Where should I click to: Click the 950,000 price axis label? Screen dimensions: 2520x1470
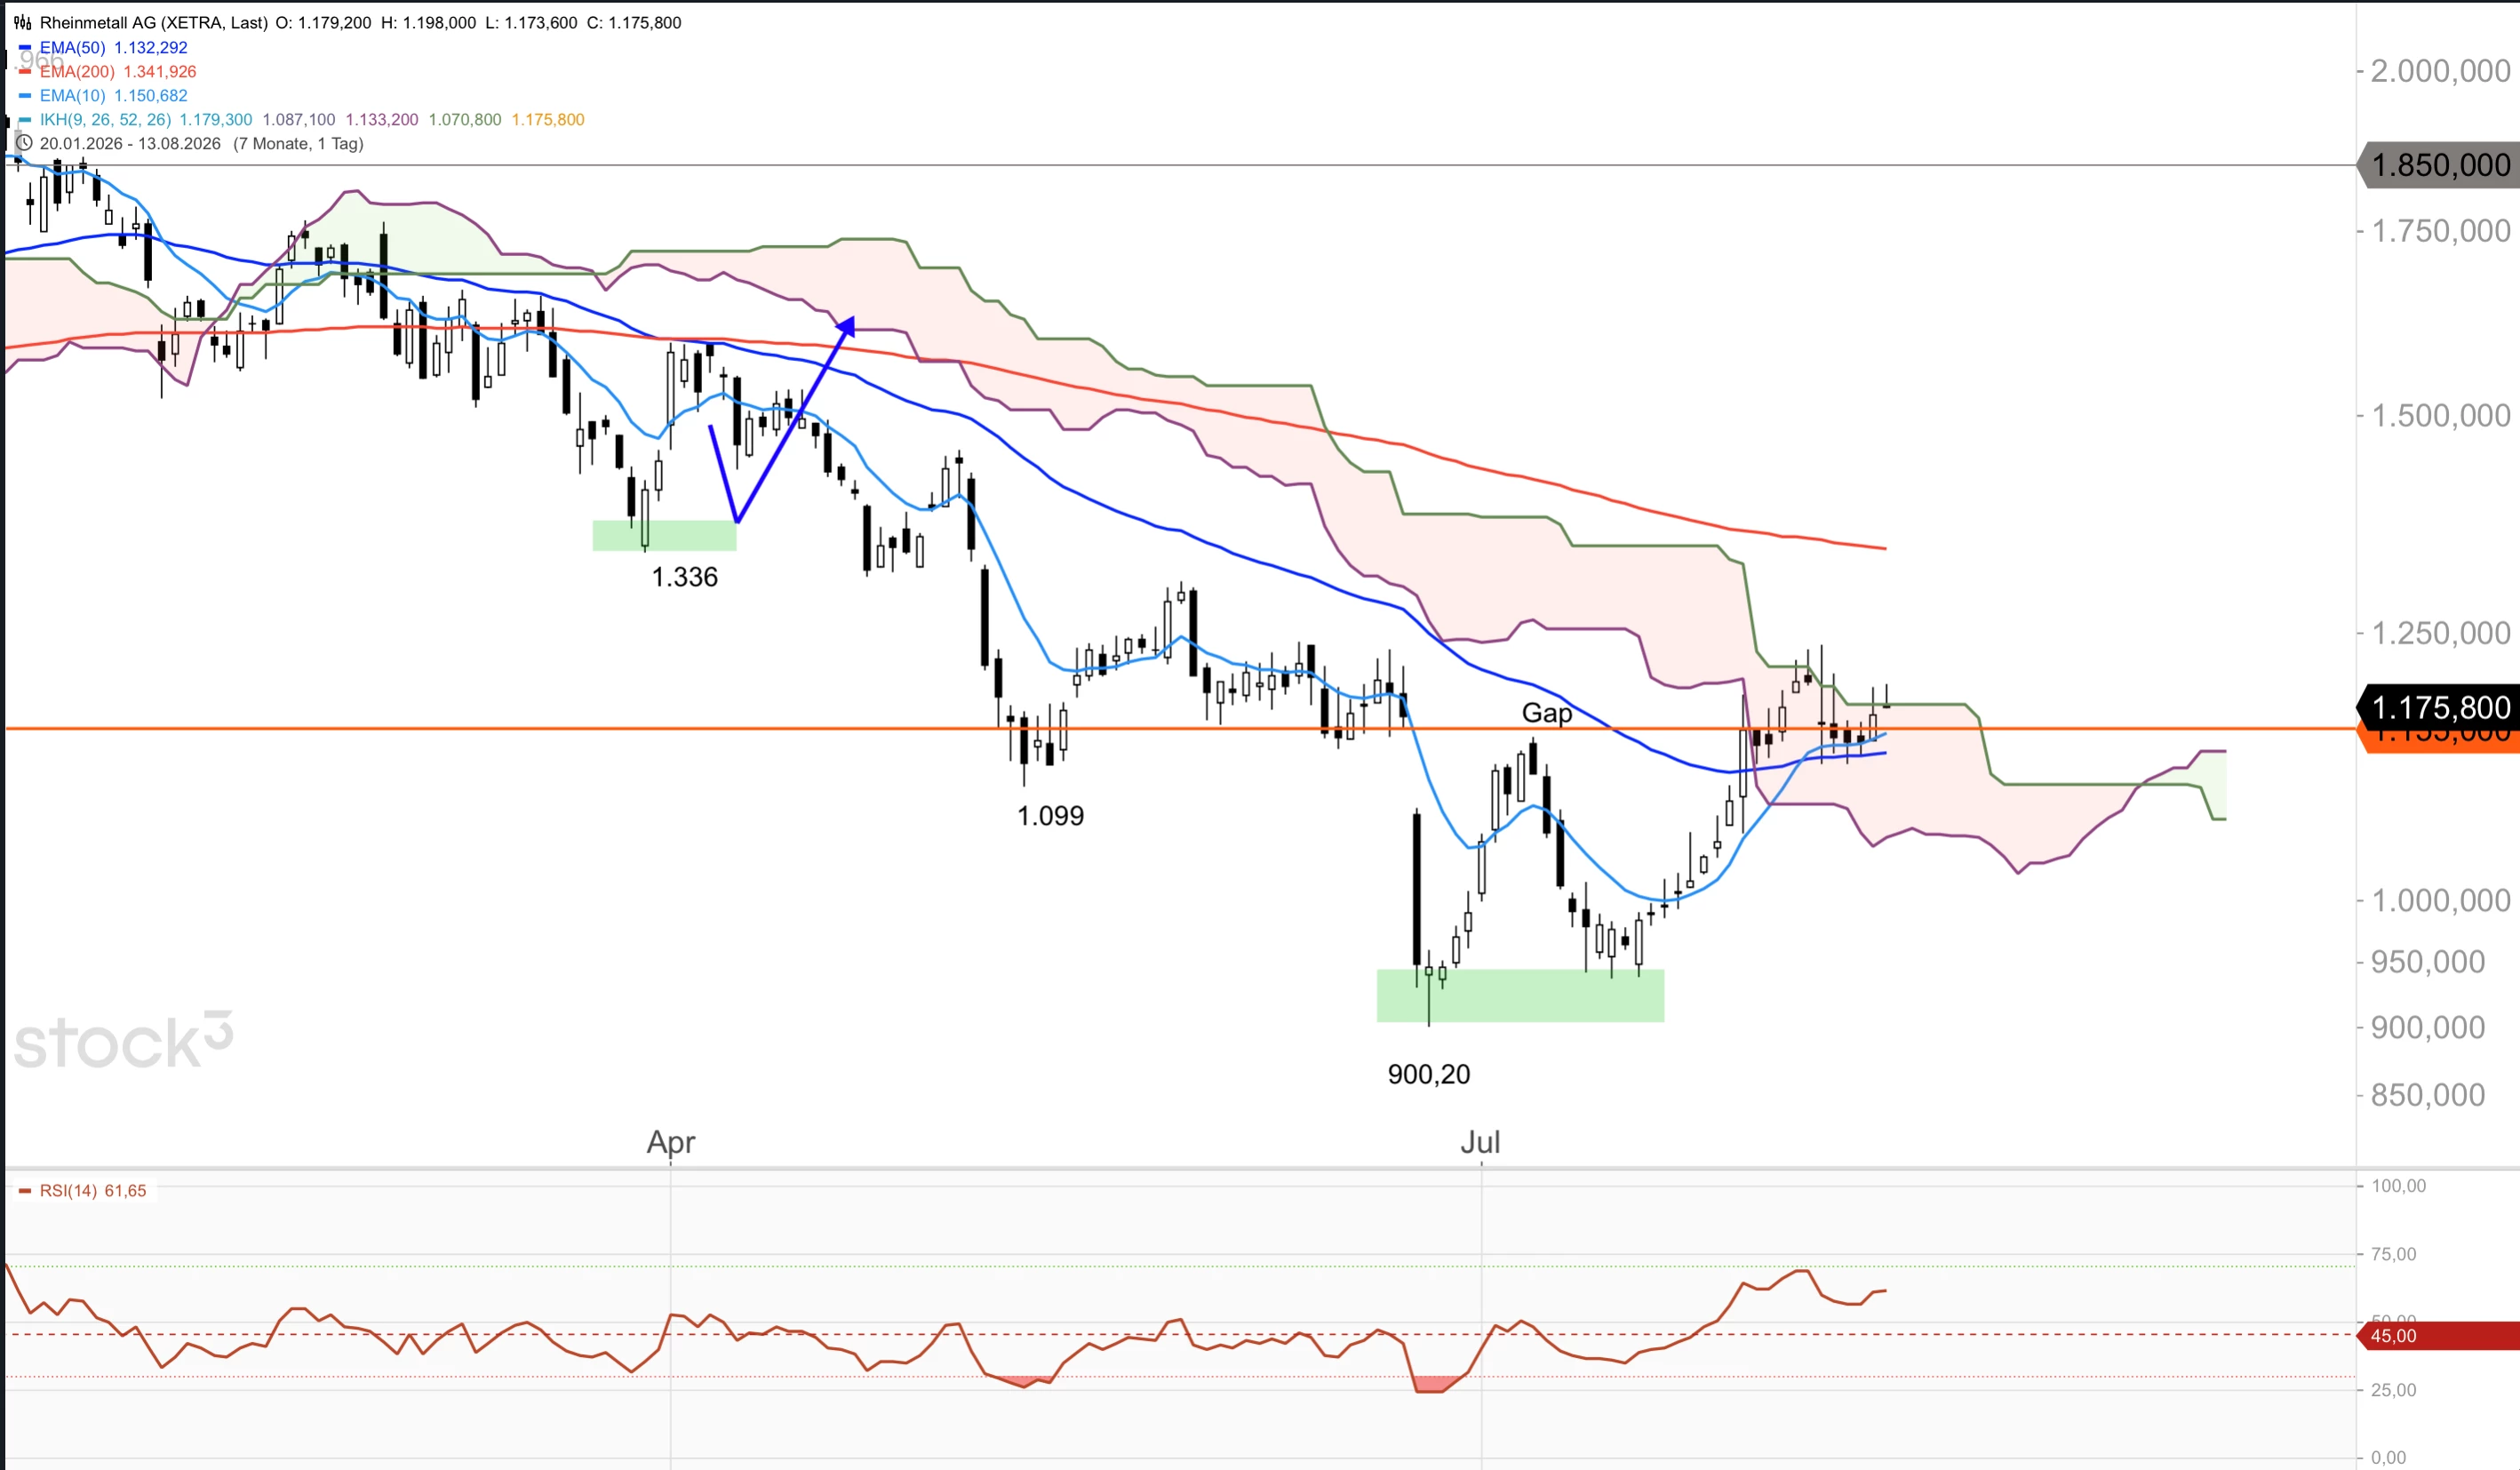coord(2427,962)
